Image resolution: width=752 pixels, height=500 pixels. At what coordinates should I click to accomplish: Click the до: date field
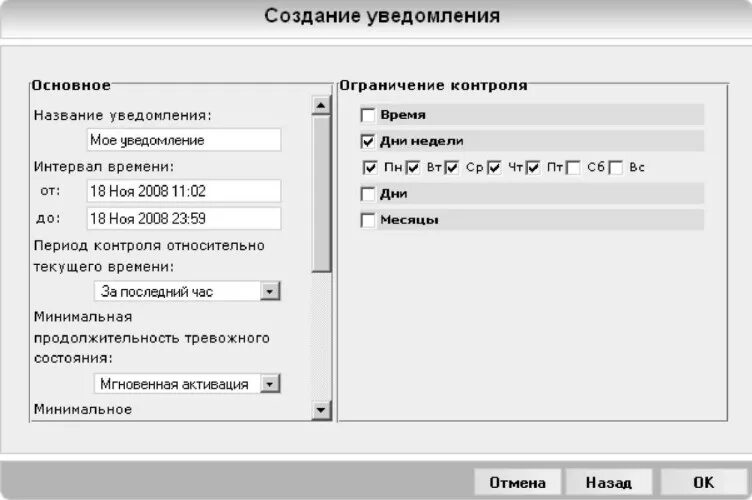coord(184,219)
